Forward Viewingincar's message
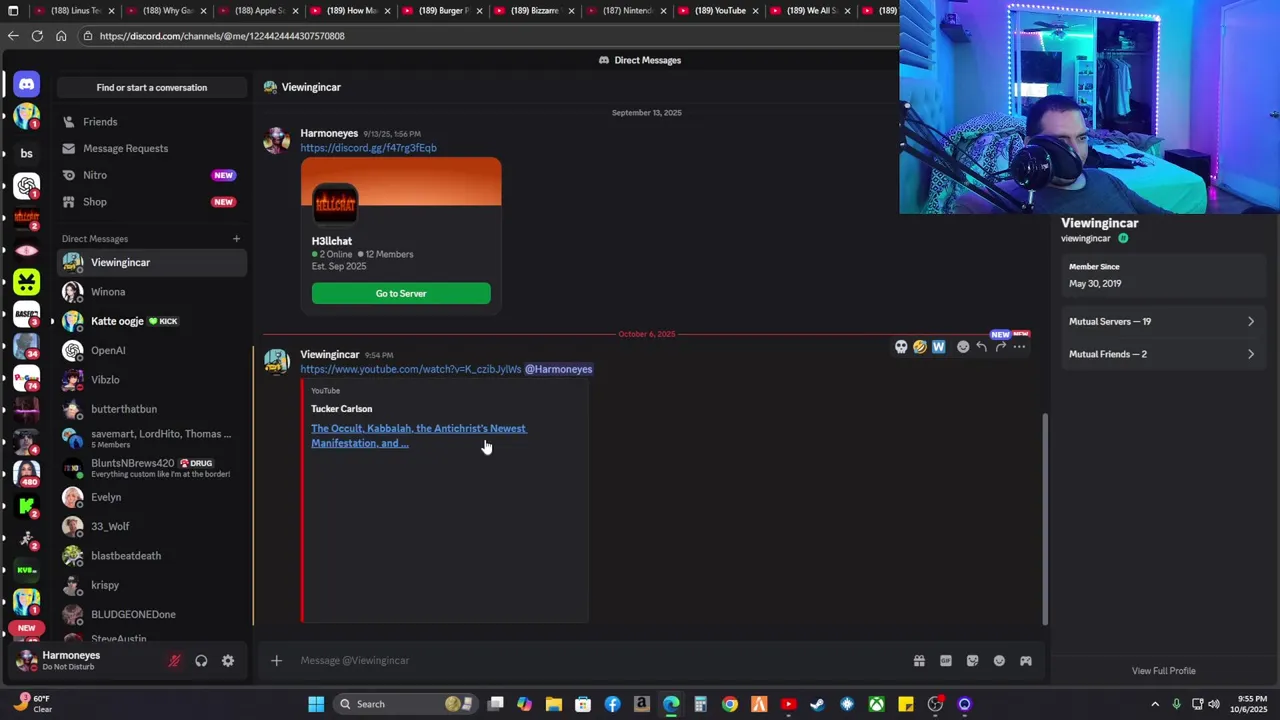 tap(1001, 347)
